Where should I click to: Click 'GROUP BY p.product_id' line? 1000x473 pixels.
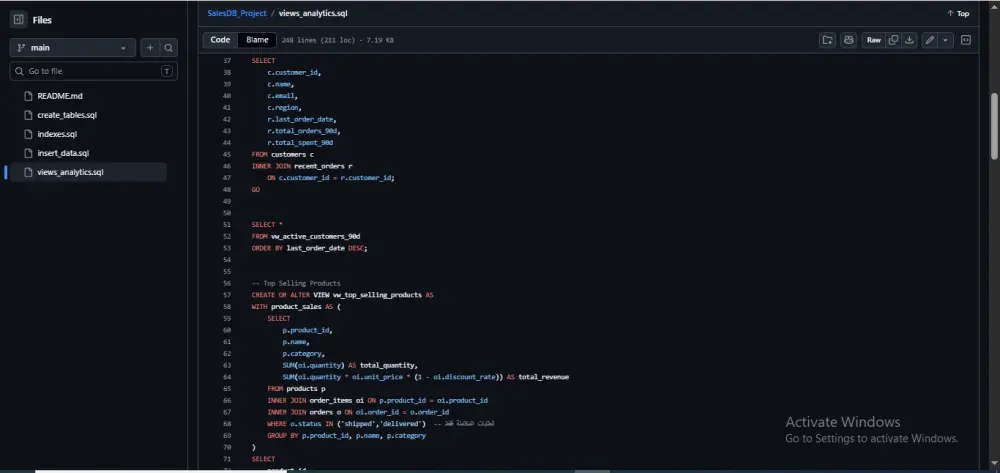(346, 435)
